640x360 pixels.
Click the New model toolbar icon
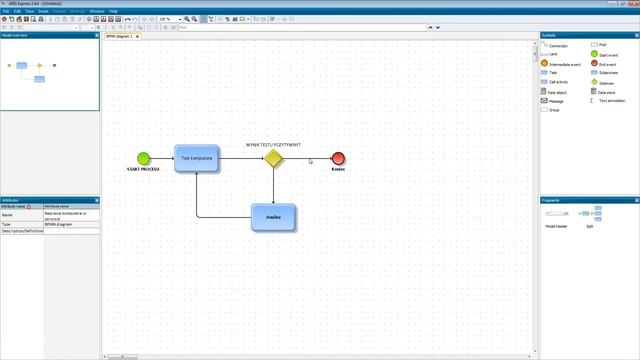pos(11,19)
